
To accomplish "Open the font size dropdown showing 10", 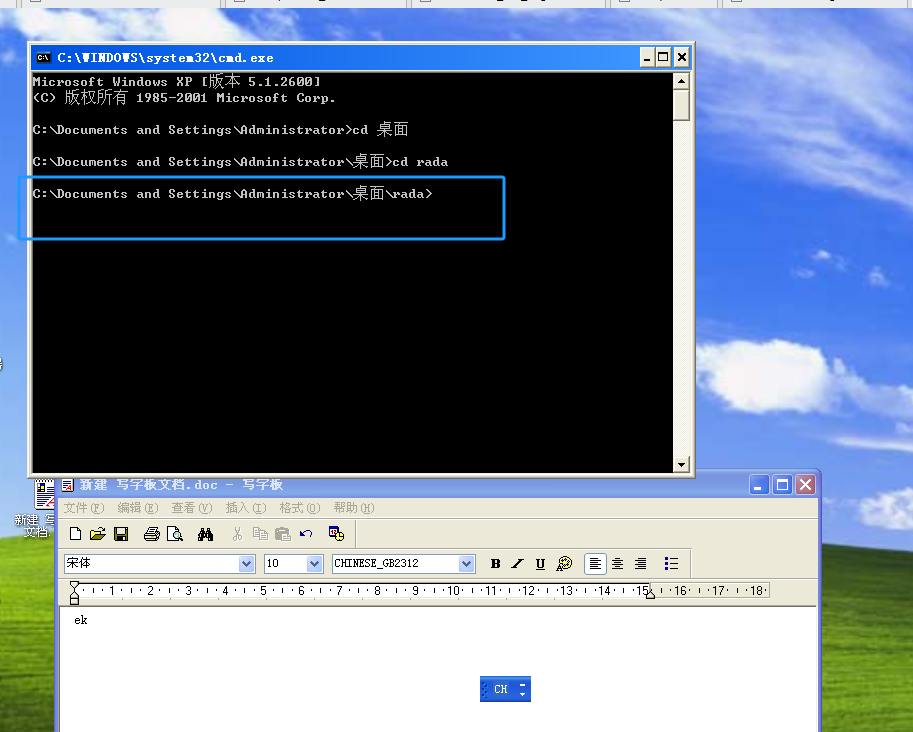I will click(314, 563).
